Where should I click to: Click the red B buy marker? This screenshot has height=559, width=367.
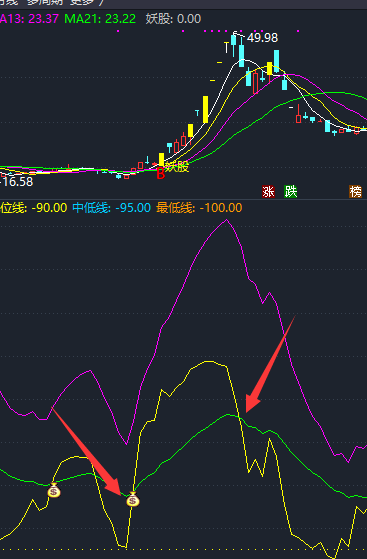(160, 174)
